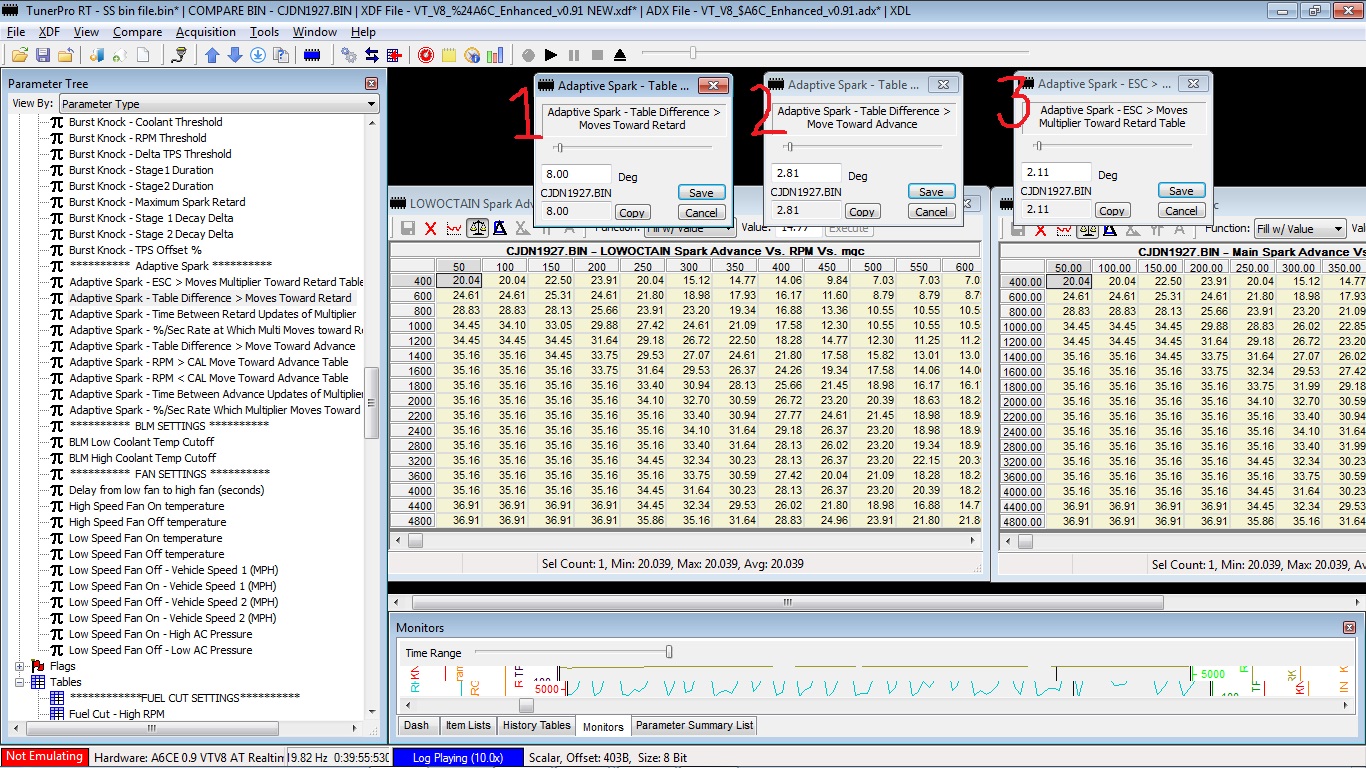
Task: Click the record button in the playback toolbar
Action: 528,55
